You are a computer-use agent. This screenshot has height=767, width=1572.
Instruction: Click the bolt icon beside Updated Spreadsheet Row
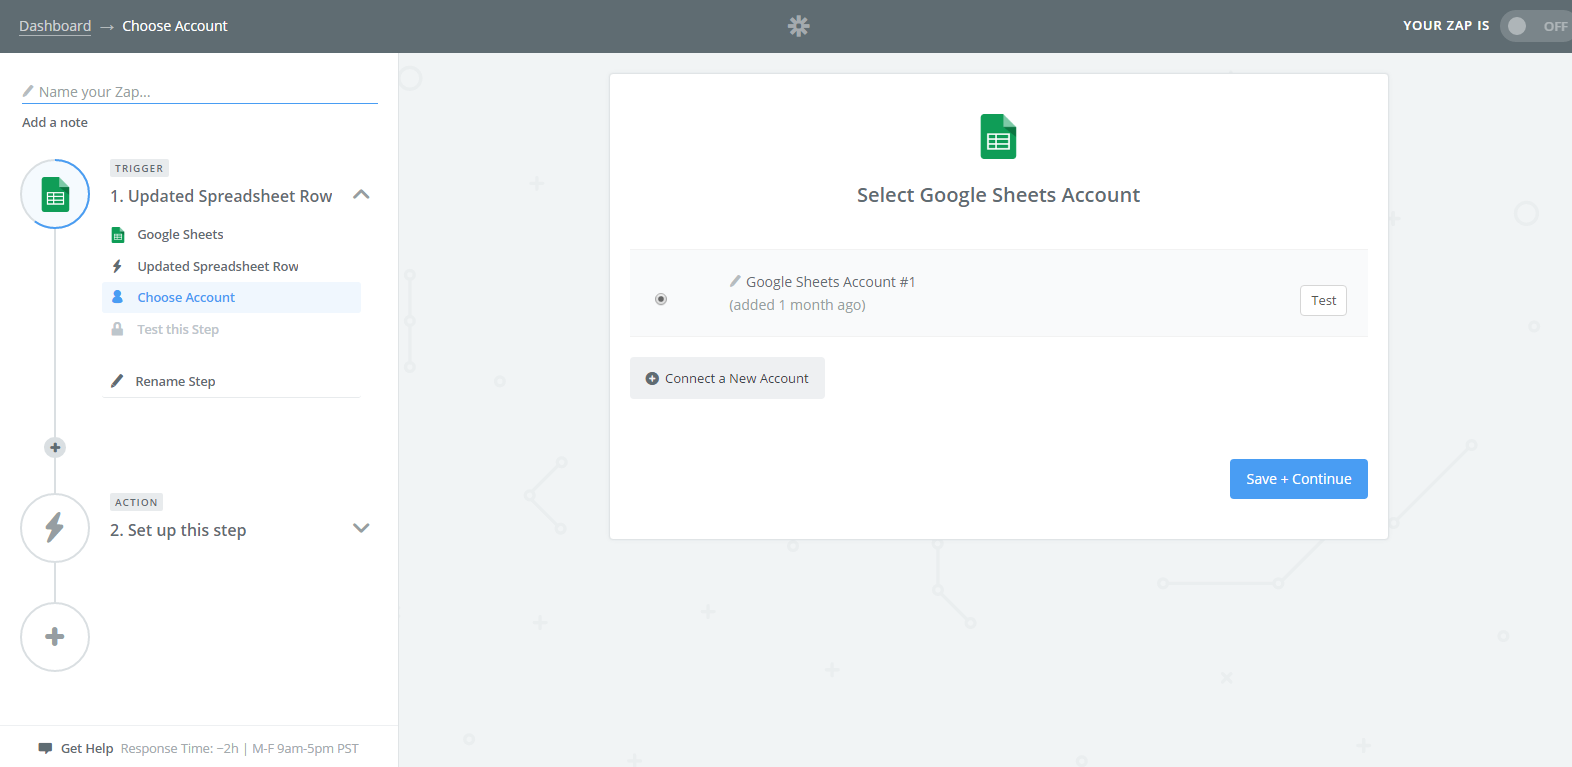click(117, 266)
